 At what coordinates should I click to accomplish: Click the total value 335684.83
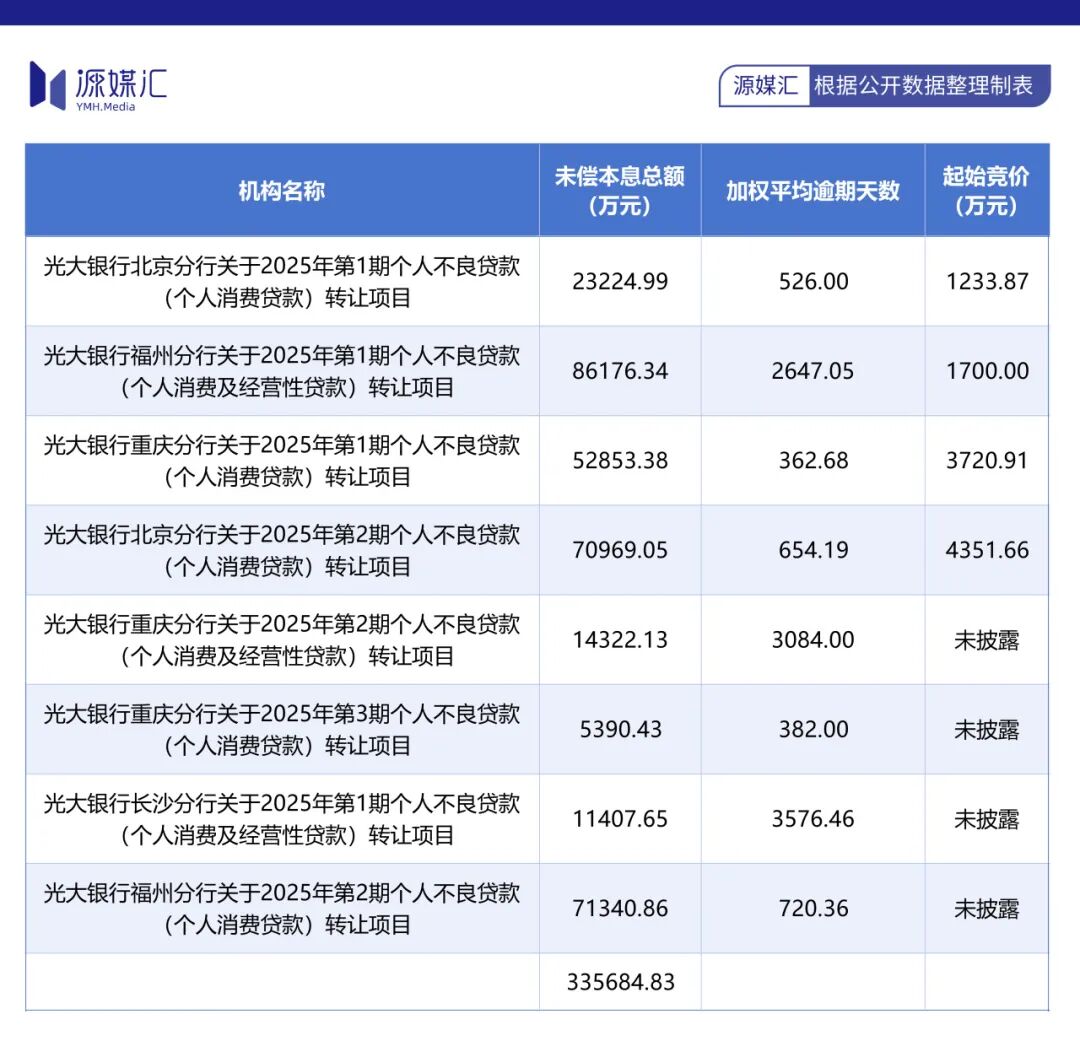[620, 982]
